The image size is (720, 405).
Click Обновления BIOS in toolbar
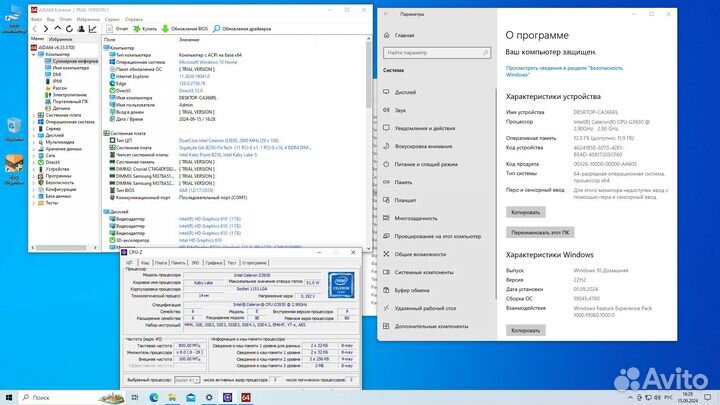click(185, 29)
